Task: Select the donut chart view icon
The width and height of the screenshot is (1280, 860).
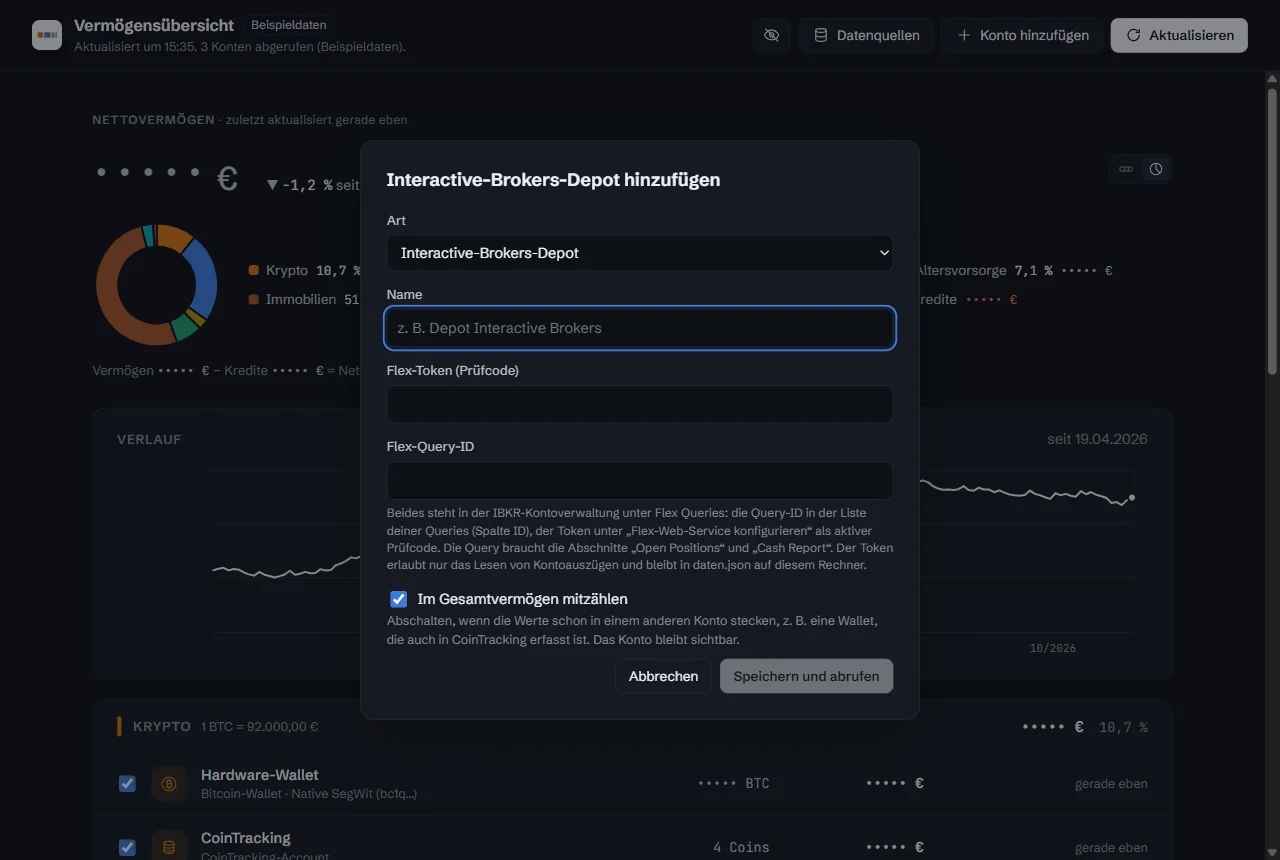Action: 1156,169
